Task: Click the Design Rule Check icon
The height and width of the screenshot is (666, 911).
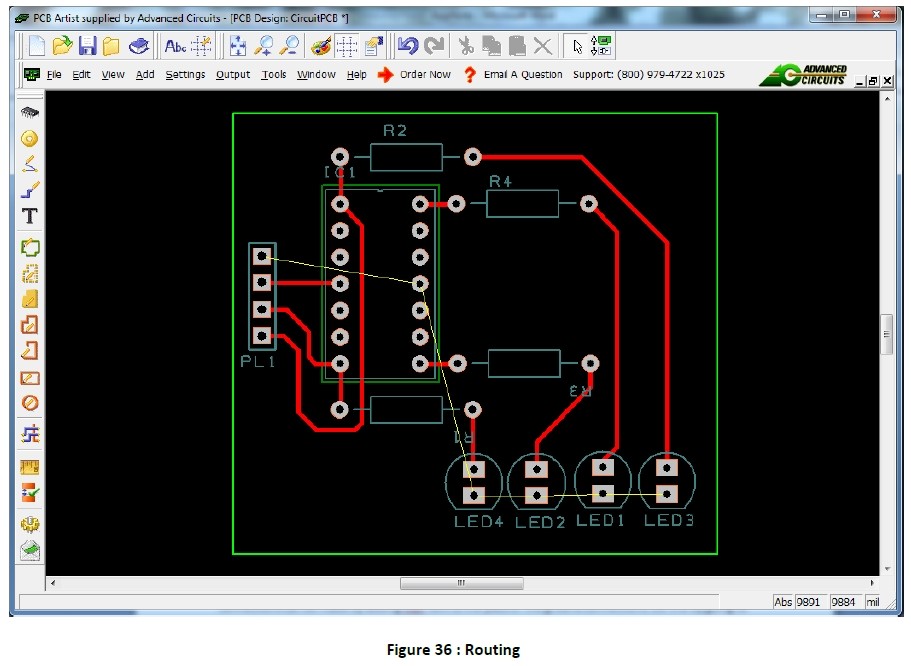Action: (x=30, y=493)
